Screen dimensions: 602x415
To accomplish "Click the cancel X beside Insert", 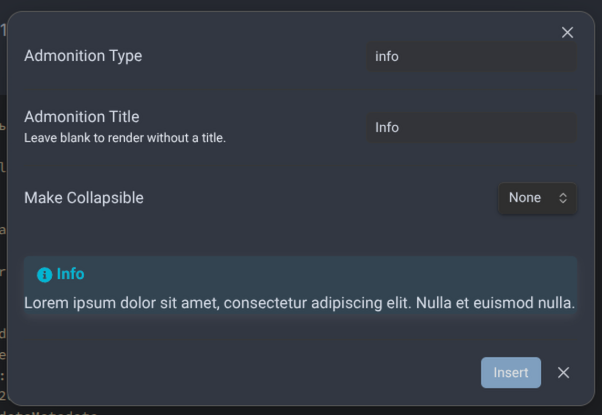I will click(564, 372).
